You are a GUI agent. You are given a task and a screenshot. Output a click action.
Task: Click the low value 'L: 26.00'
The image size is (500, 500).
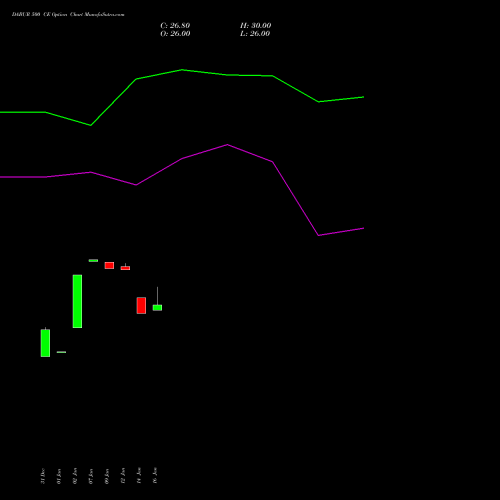(255, 34)
